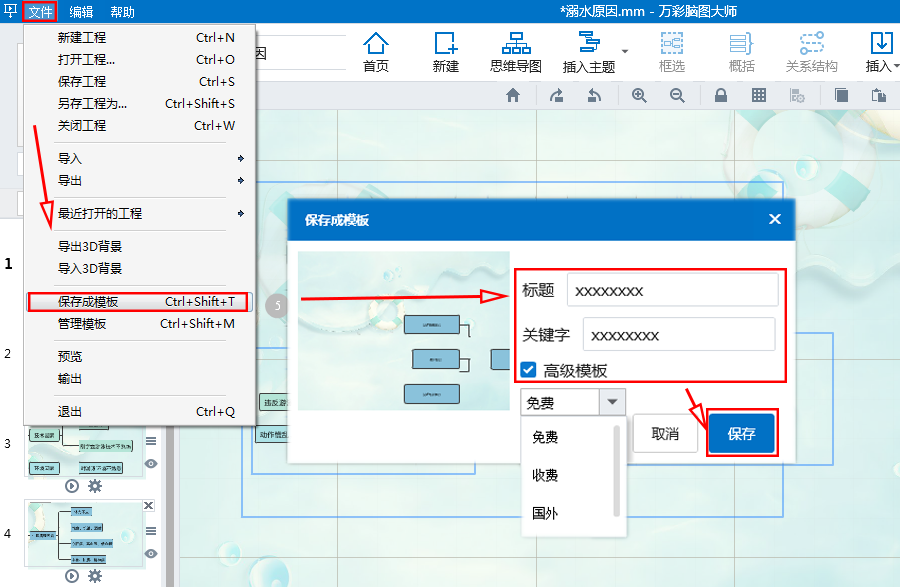Click the dropdown list scrollbar
Image resolution: width=900 pixels, height=587 pixels.
click(617, 470)
